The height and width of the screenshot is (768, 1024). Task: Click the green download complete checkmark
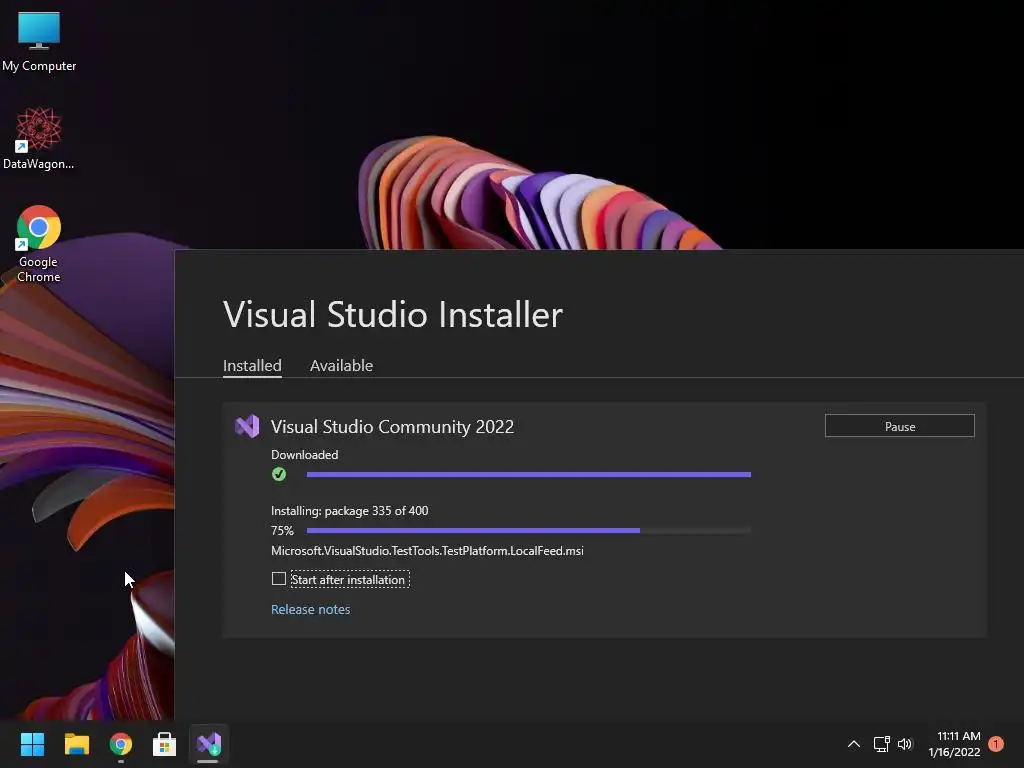coord(279,474)
